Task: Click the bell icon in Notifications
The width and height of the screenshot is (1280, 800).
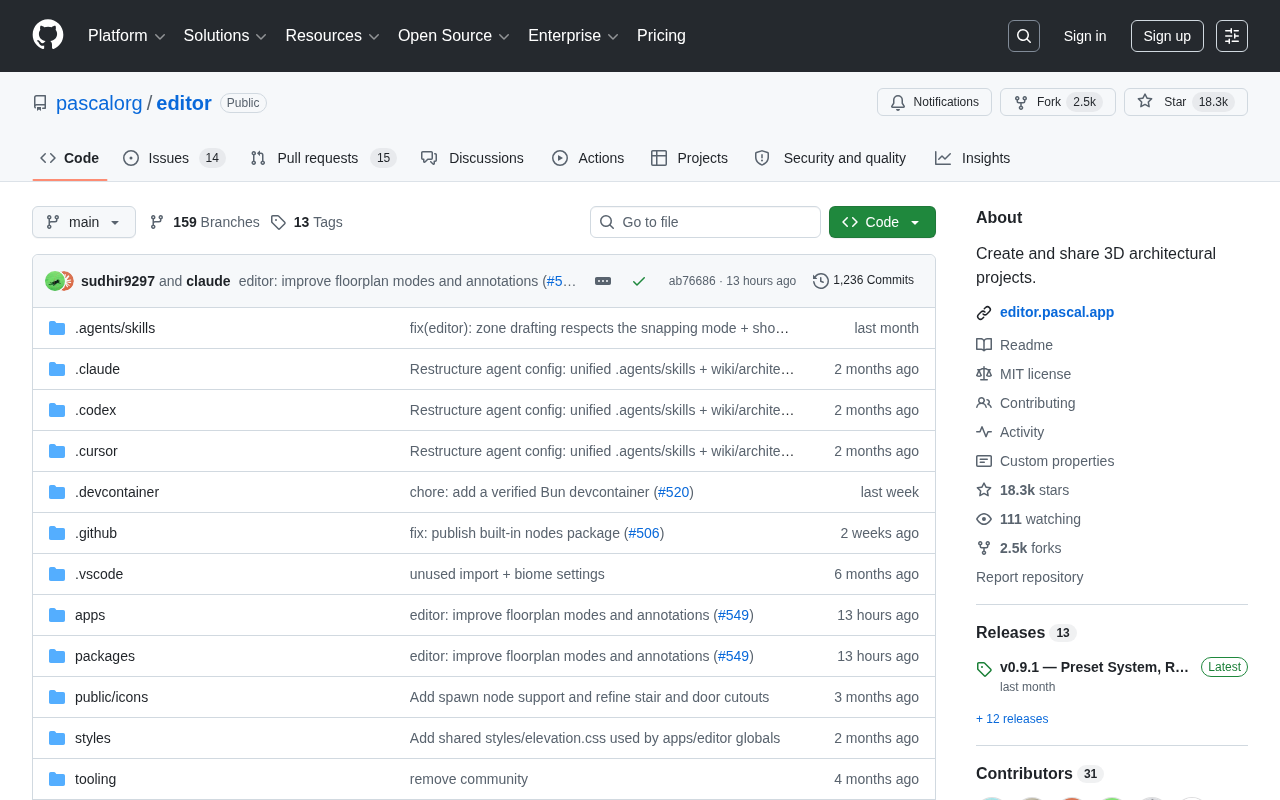Action: (898, 102)
